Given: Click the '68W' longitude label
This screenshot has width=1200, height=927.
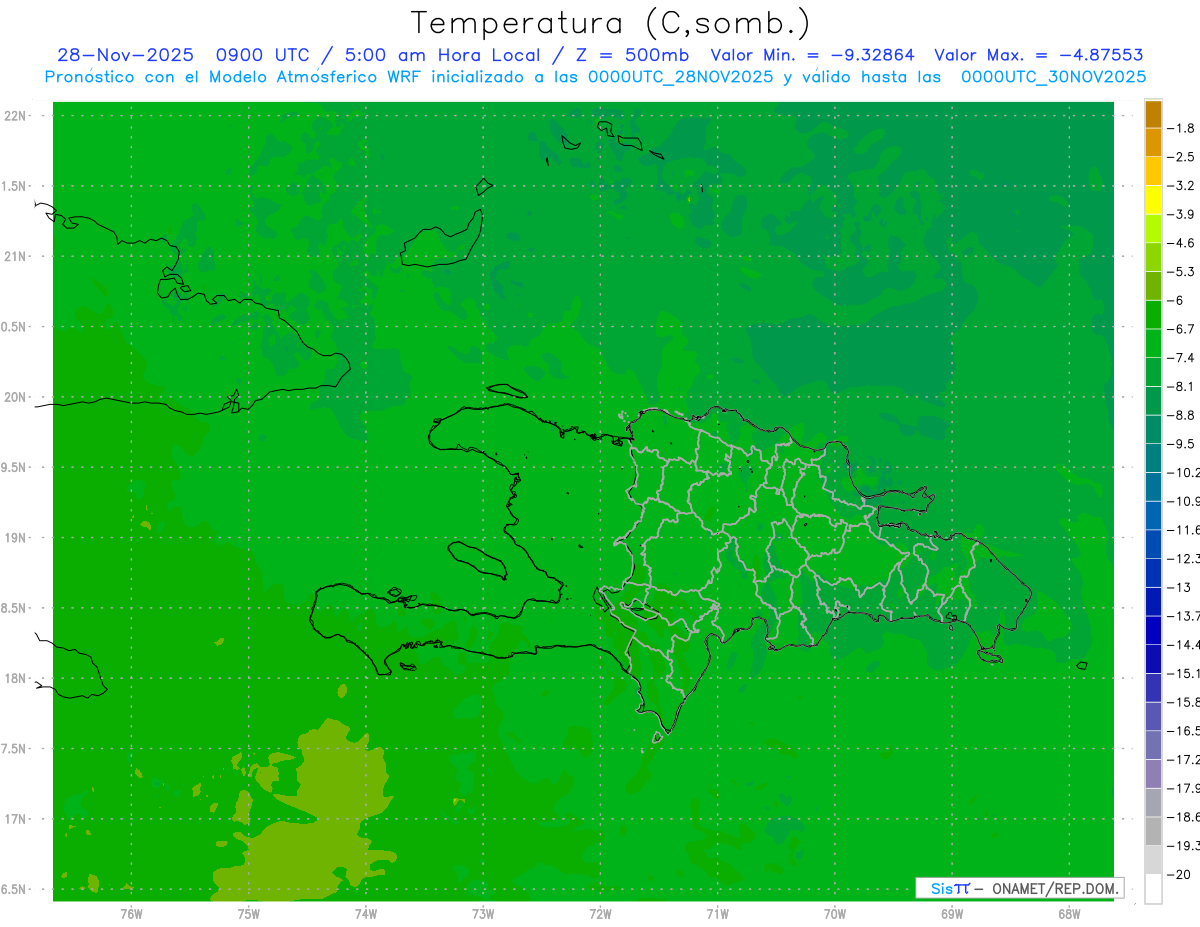Looking at the screenshot, I should tap(1068, 913).
